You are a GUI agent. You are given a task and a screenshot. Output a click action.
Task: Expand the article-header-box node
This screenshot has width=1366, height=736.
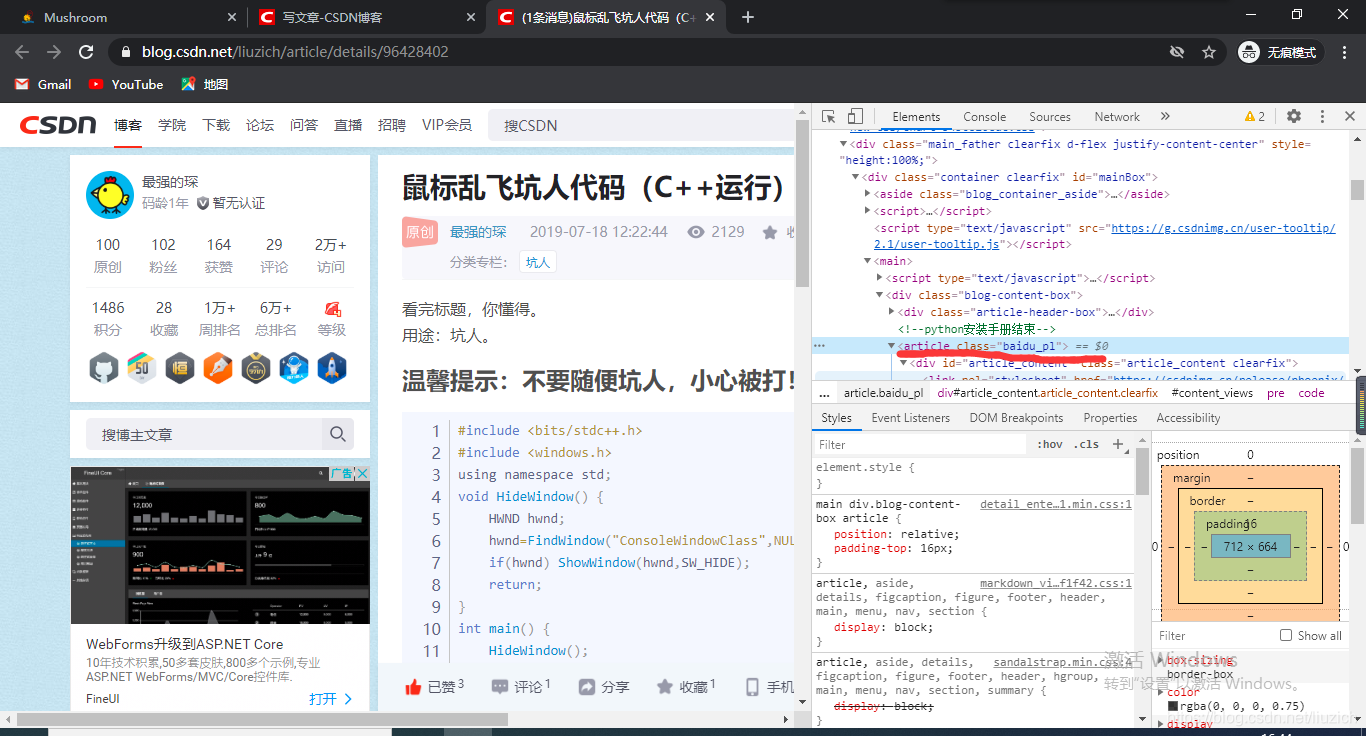tap(891, 312)
